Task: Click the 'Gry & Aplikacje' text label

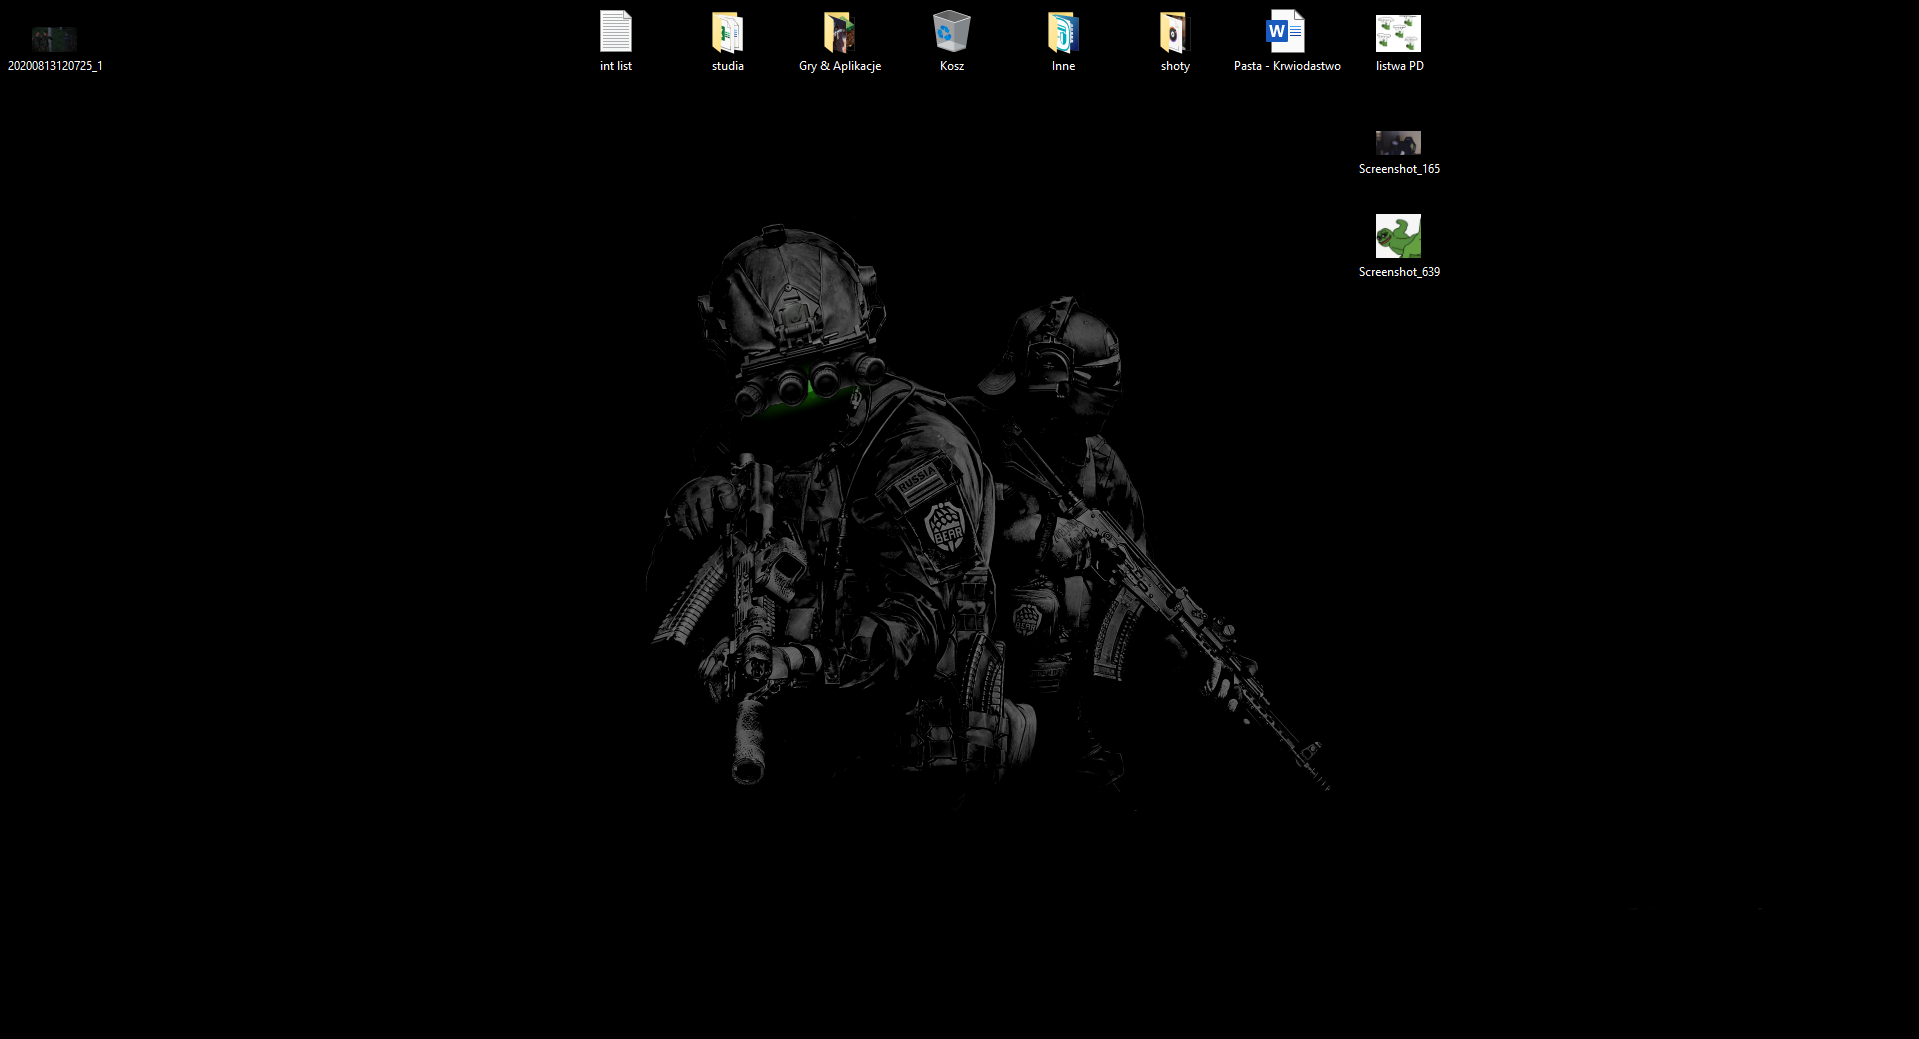Action: (x=840, y=66)
